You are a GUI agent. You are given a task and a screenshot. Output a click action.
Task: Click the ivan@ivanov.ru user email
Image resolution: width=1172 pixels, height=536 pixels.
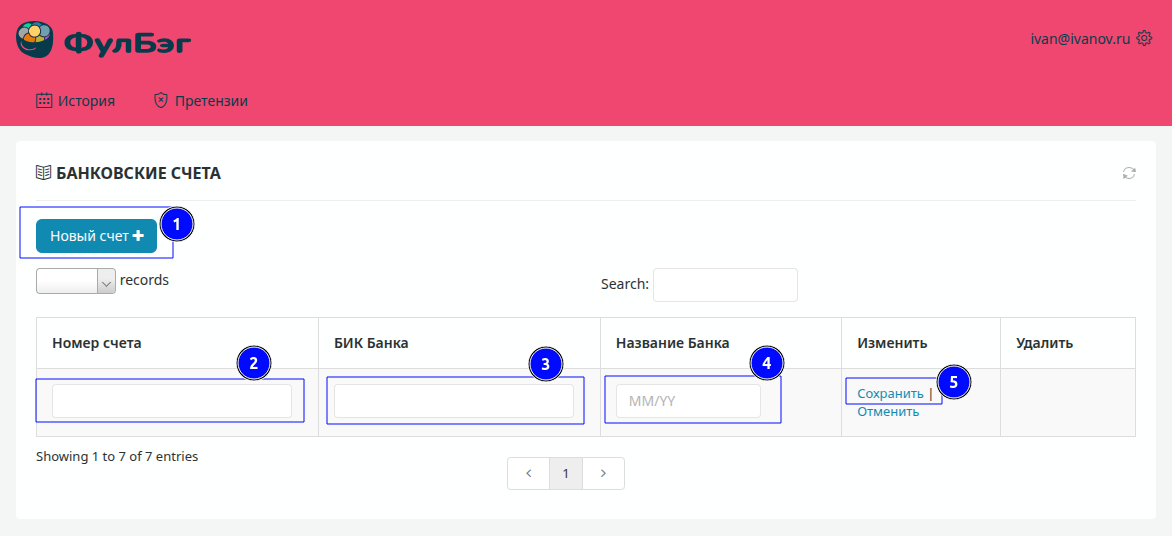pyautogui.click(x=1080, y=38)
